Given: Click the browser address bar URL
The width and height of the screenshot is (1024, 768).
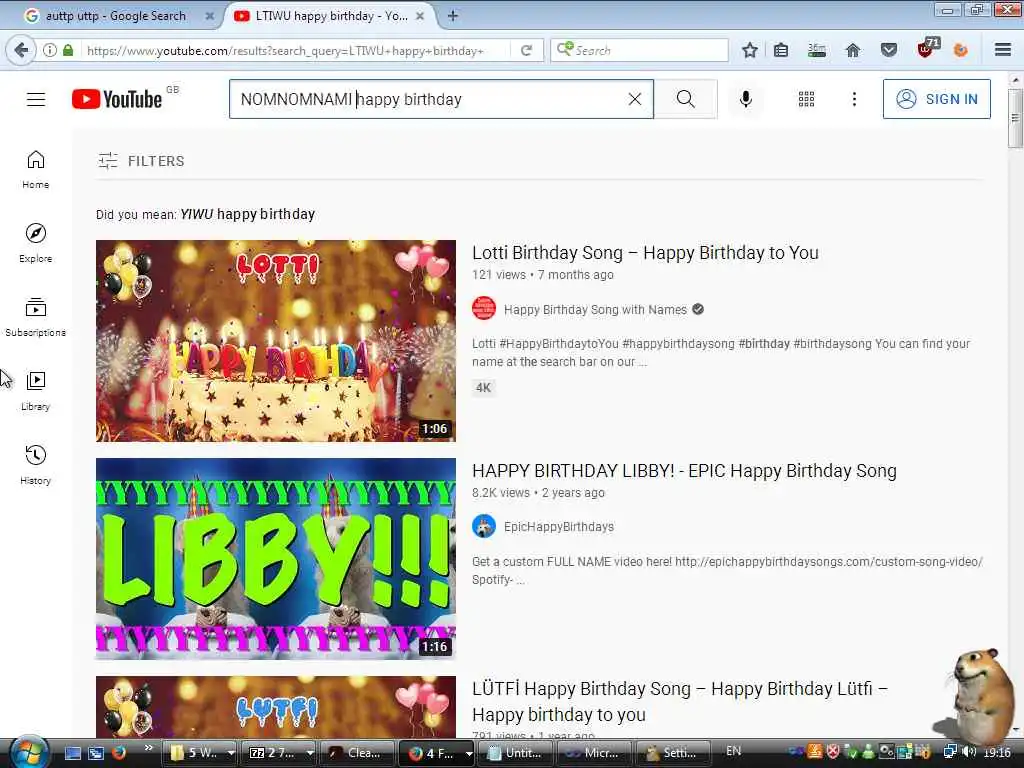Looking at the screenshot, I should click(x=285, y=50).
